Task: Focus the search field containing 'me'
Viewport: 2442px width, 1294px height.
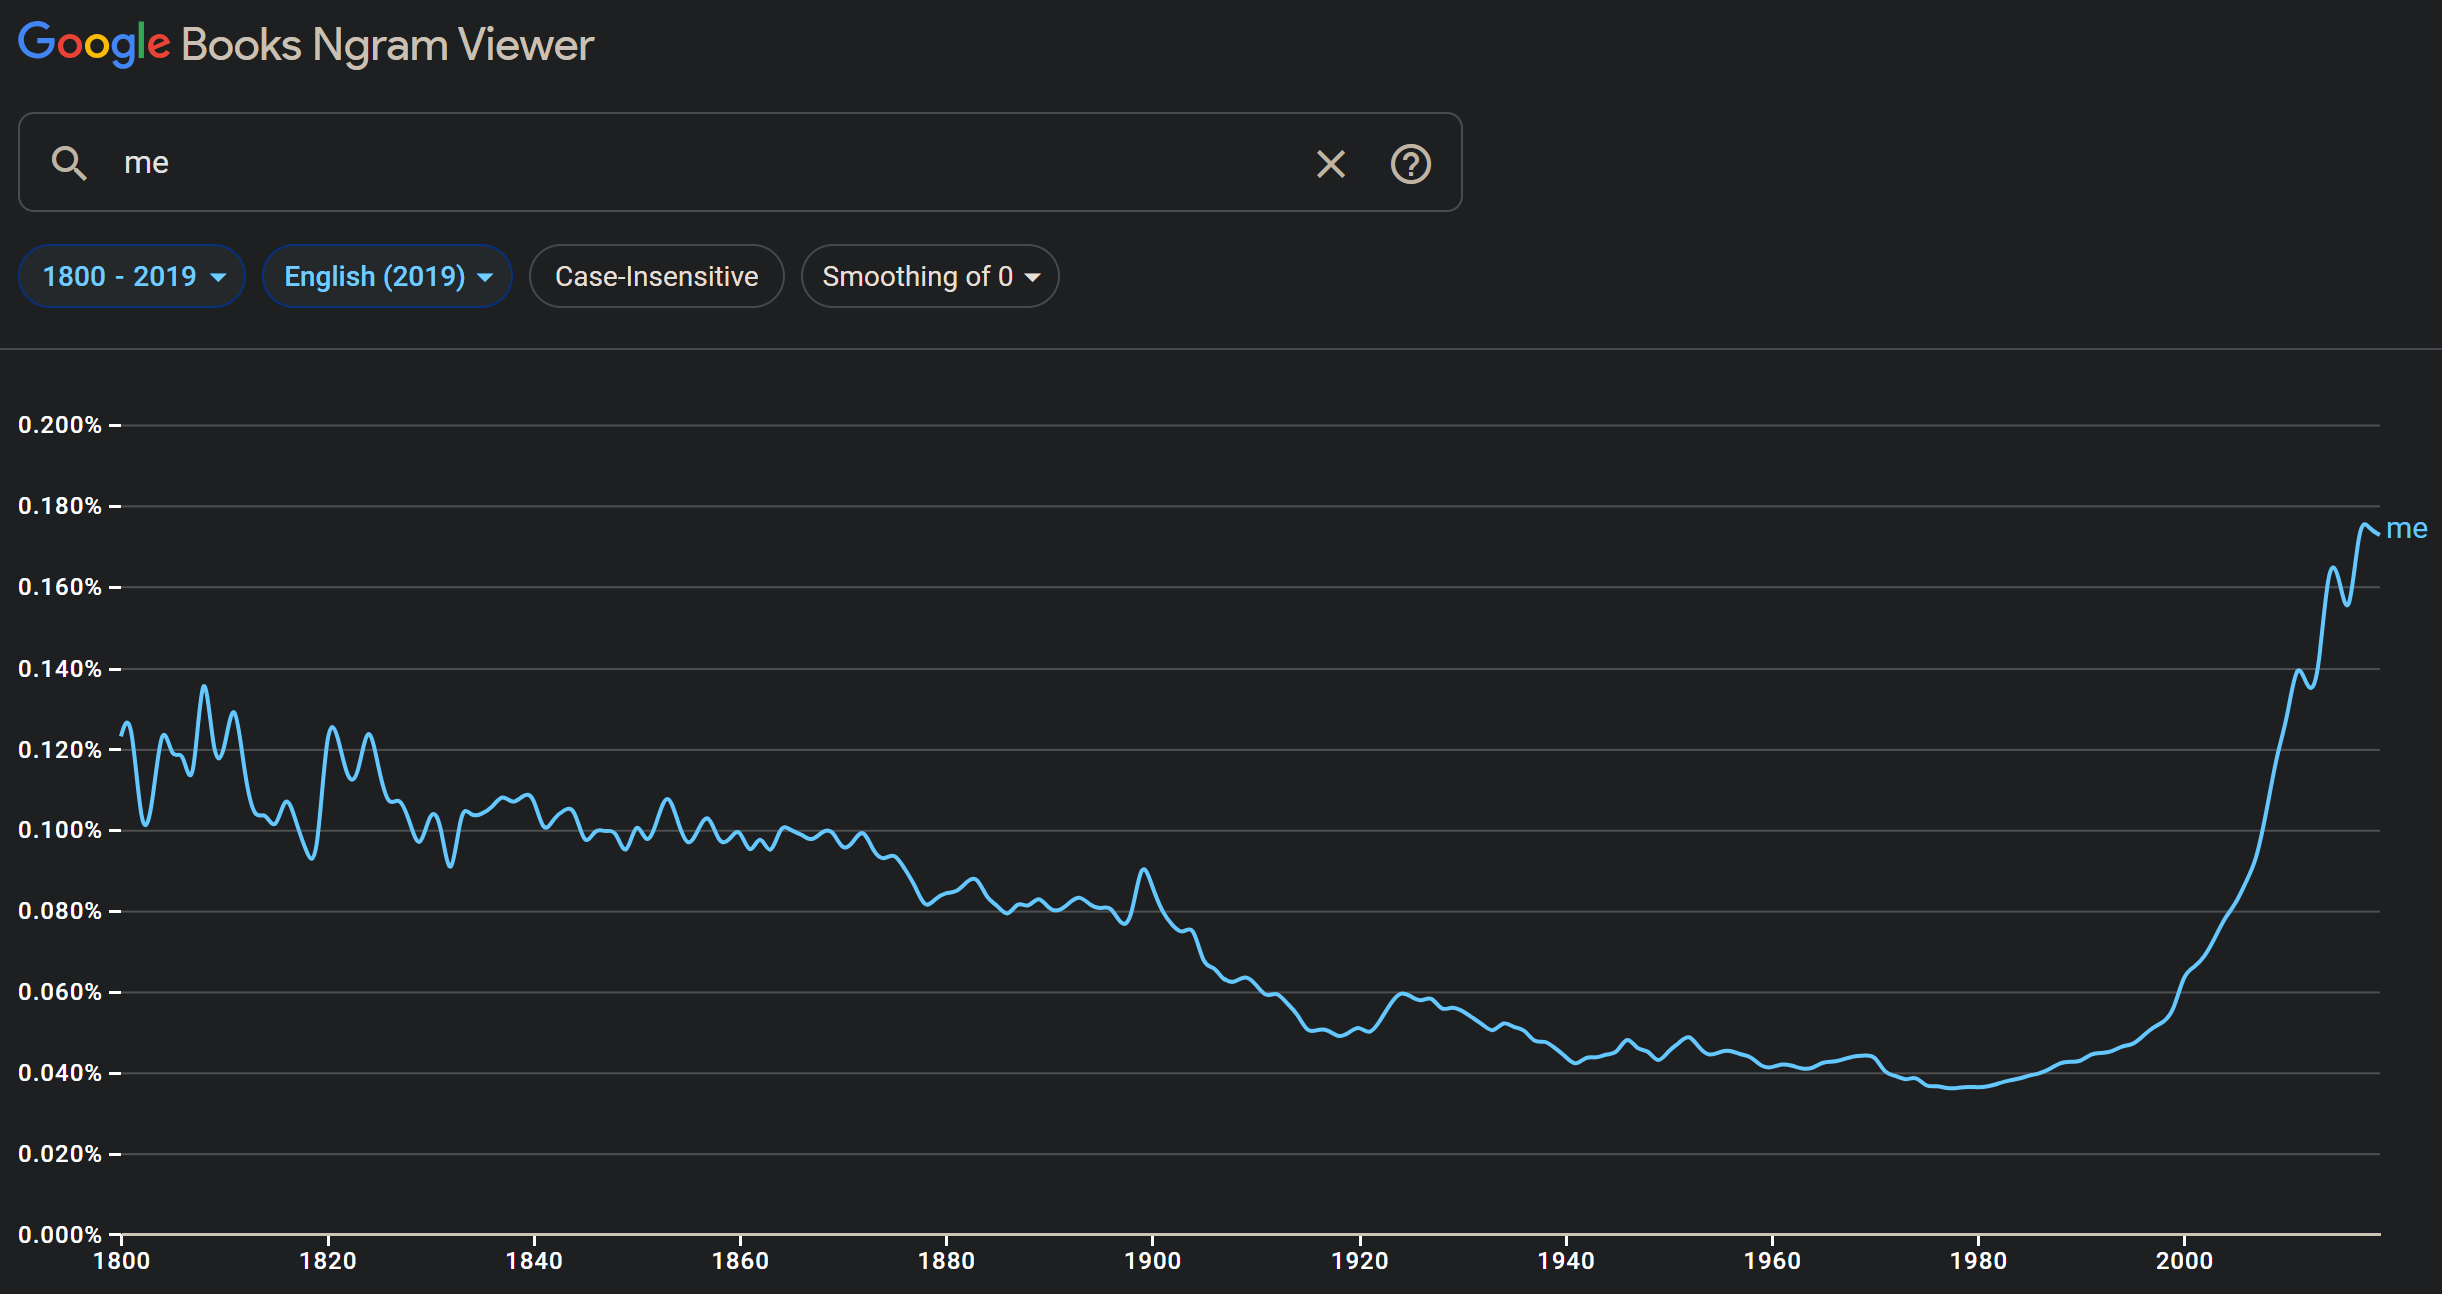Action: 740,162
